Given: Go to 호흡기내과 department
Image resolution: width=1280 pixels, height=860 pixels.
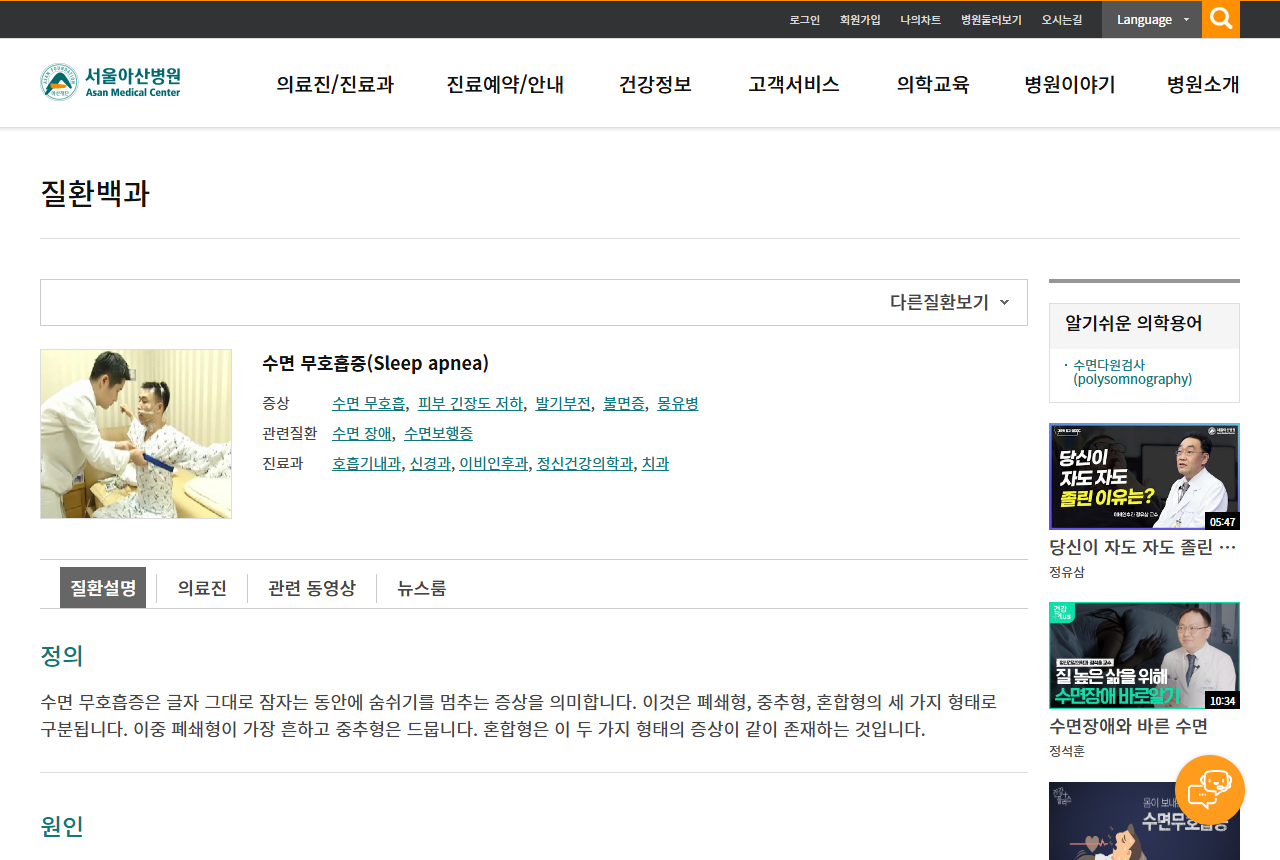Looking at the screenshot, I should pyautogui.click(x=366, y=464).
